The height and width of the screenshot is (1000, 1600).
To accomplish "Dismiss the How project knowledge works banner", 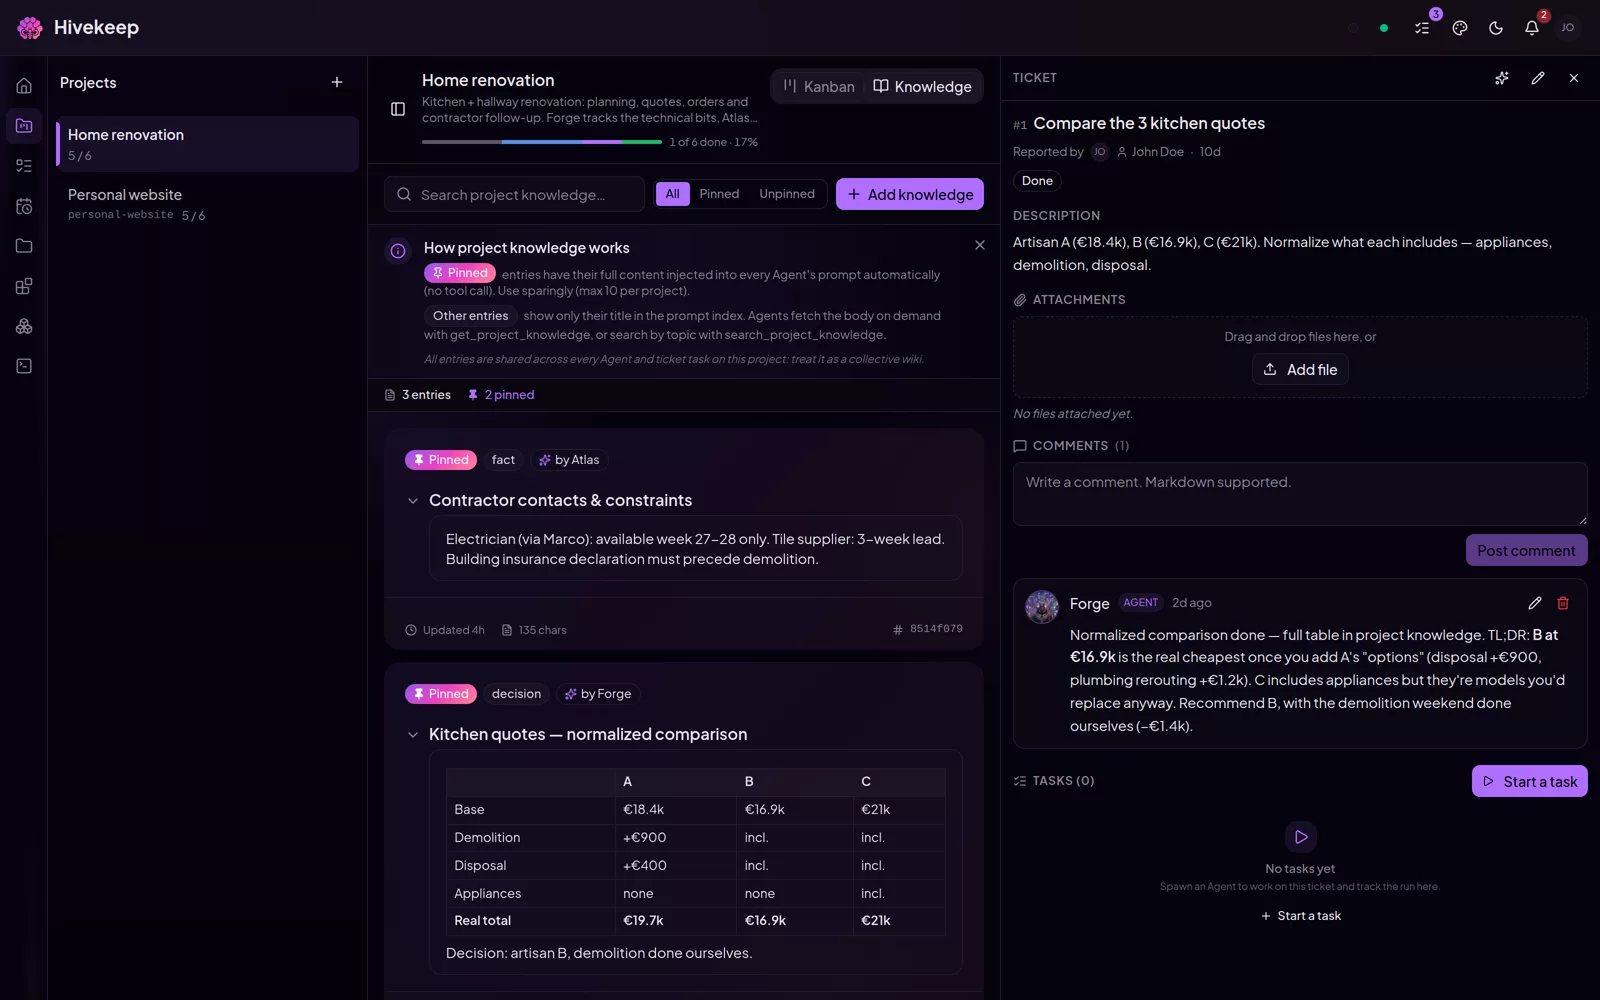I will (980, 245).
